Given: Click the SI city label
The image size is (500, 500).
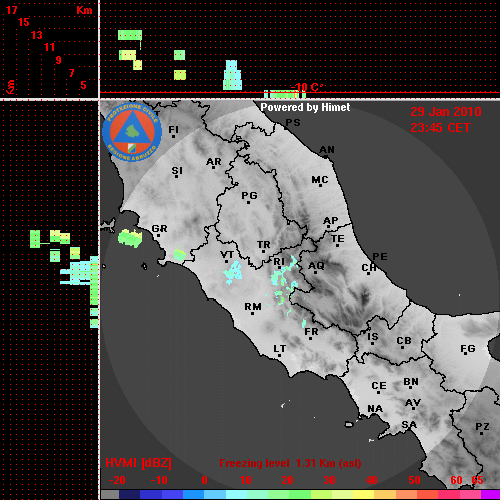Looking at the screenshot, I should click(x=177, y=171).
